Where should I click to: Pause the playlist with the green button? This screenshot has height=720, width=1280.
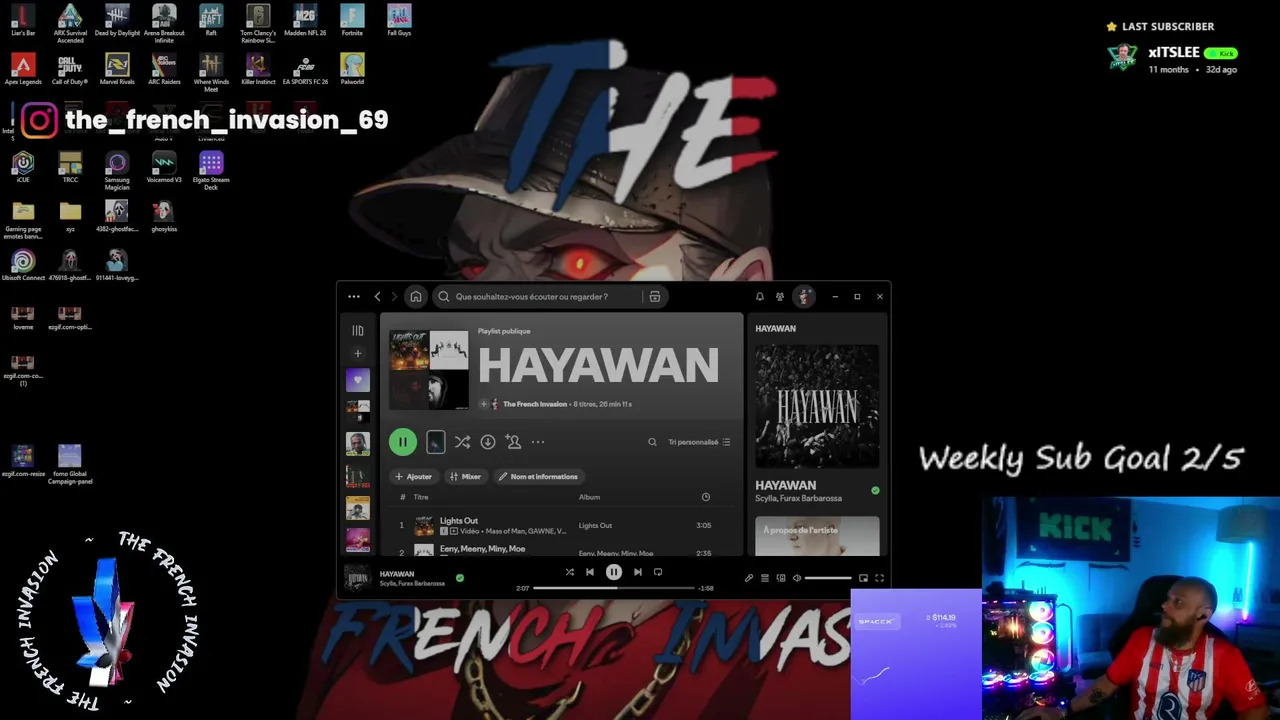tap(403, 442)
